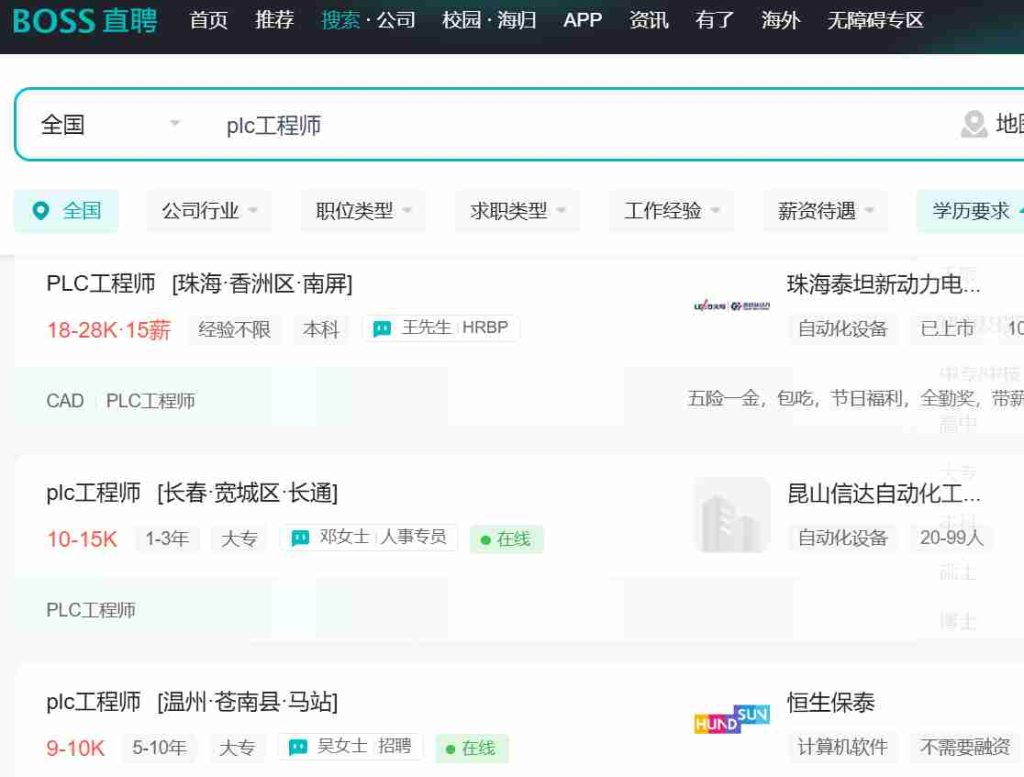The height and width of the screenshot is (777, 1024).
Task: Expand the 职位类型 filter
Action: [x=363, y=210]
